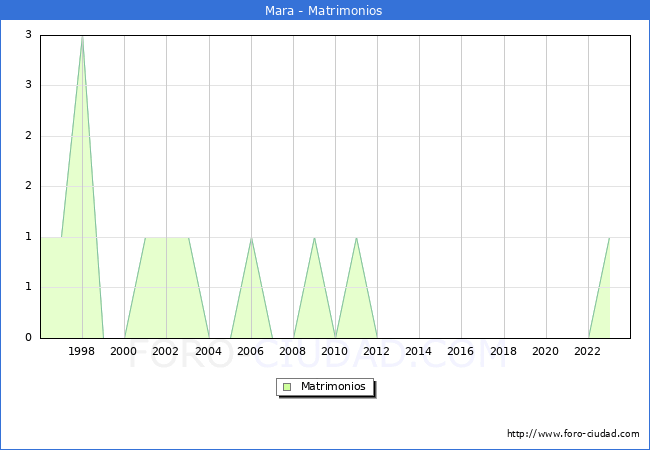Click the 2020 x-axis label
Screen dimensions: 650x450
[x=545, y=351]
